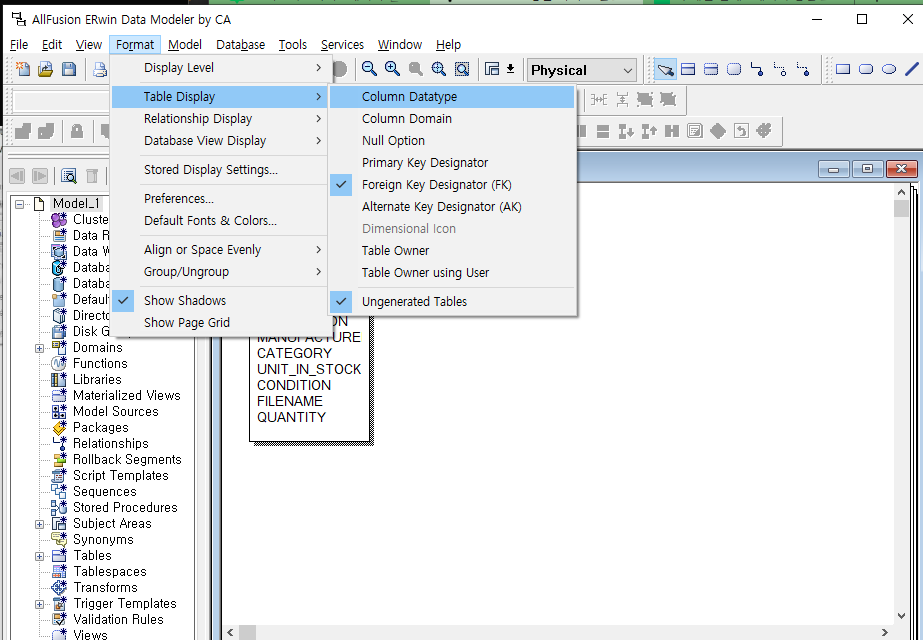
Task: Expand the Tables tree node
Action: point(39,556)
